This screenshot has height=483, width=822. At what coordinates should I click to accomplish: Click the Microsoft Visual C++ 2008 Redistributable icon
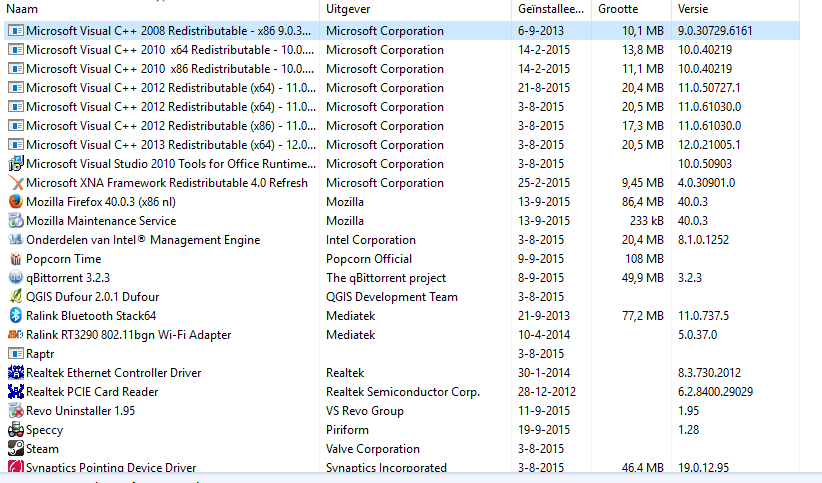16,31
